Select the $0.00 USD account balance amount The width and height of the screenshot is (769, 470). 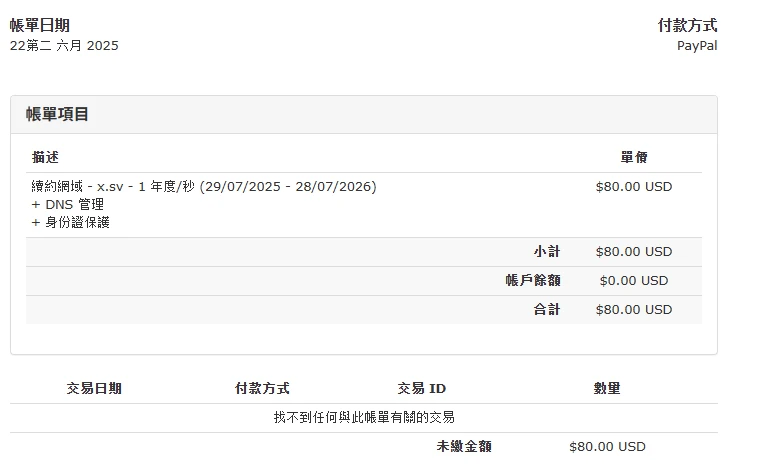634,281
